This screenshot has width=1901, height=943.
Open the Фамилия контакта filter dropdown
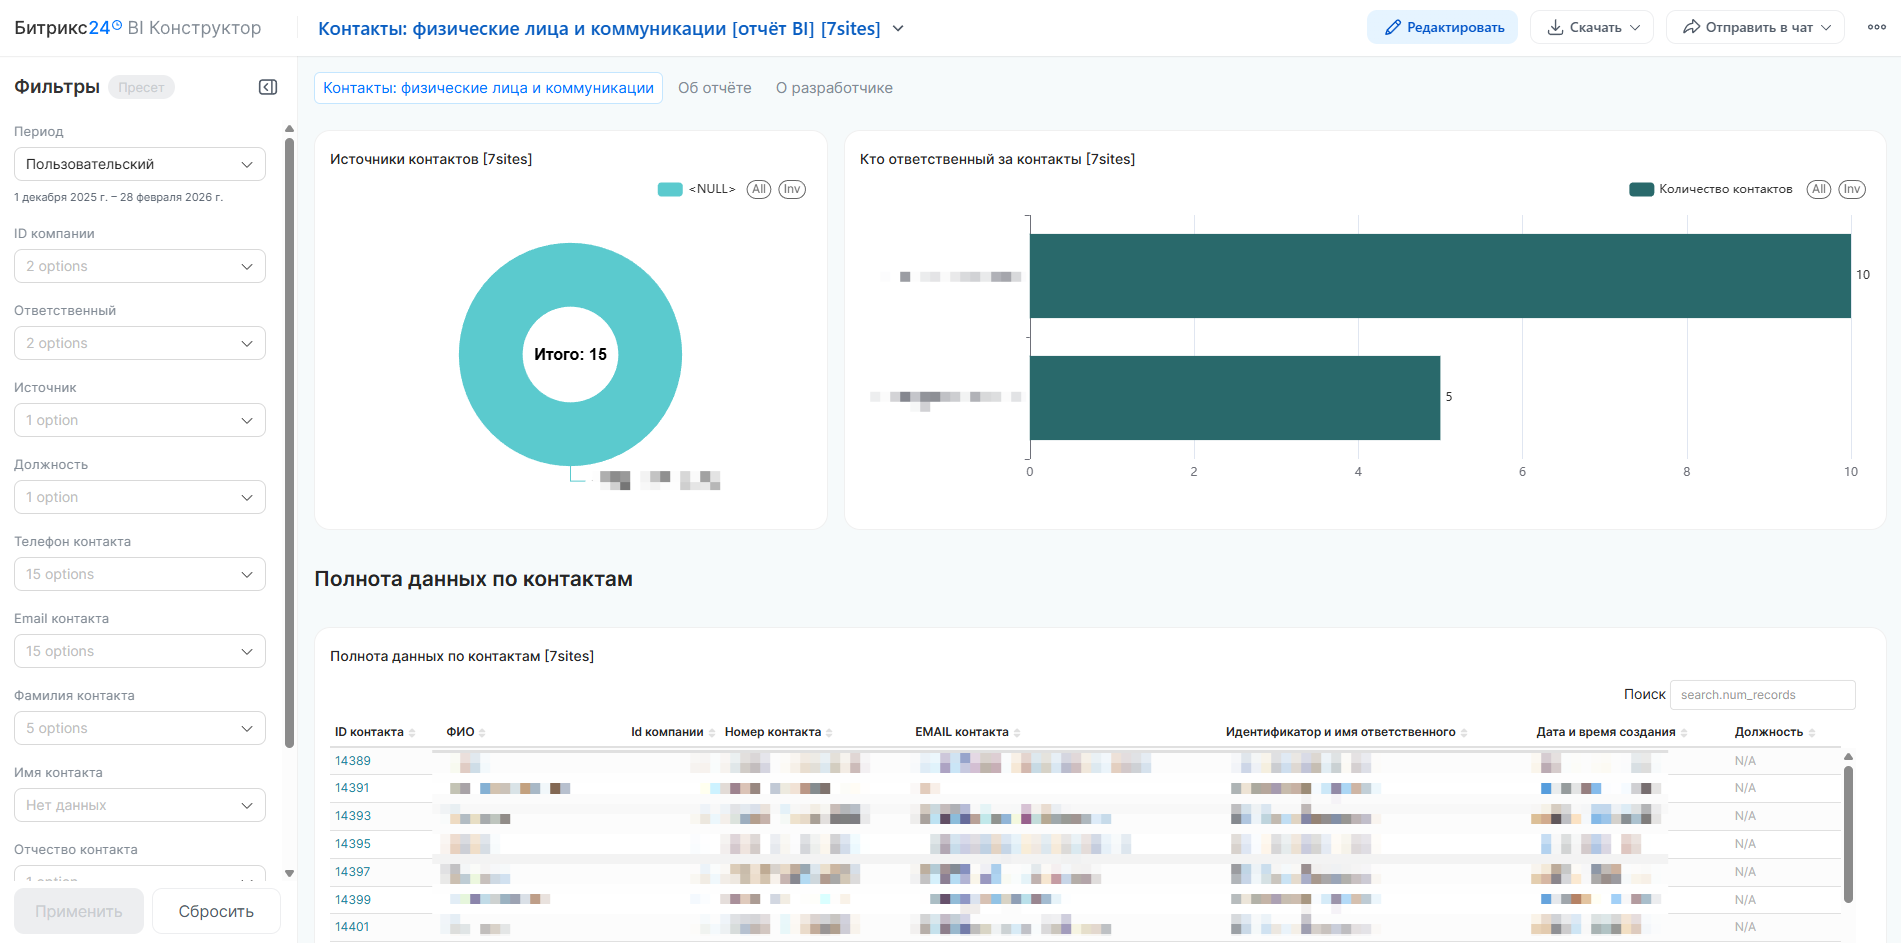(x=140, y=728)
